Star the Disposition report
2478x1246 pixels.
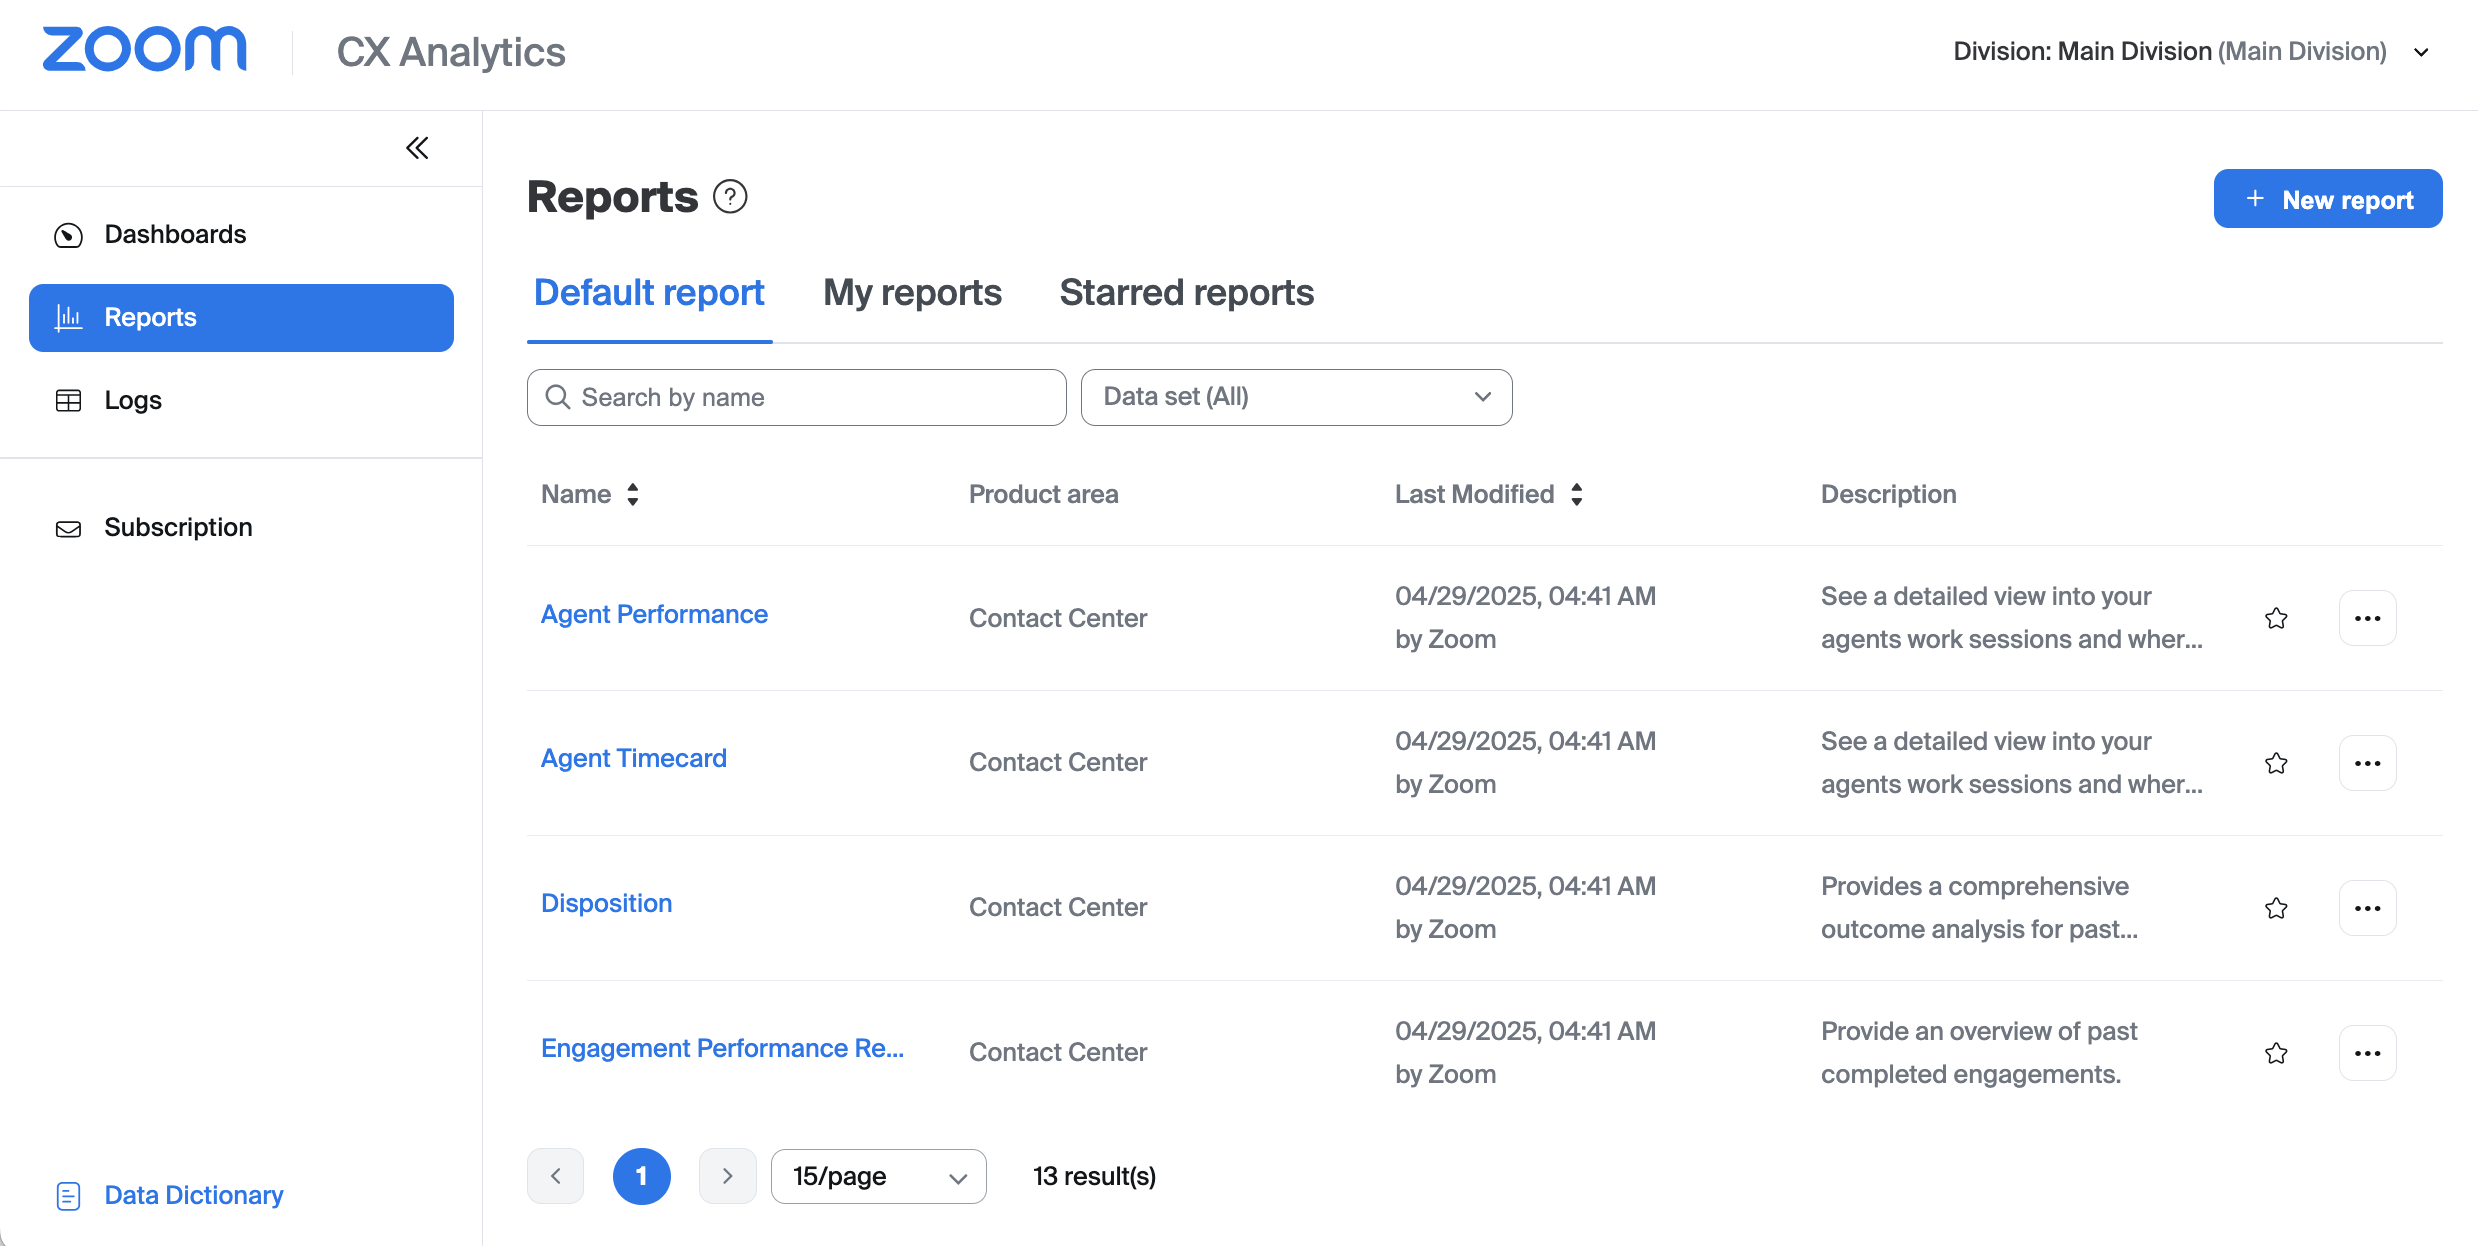[2276, 908]
